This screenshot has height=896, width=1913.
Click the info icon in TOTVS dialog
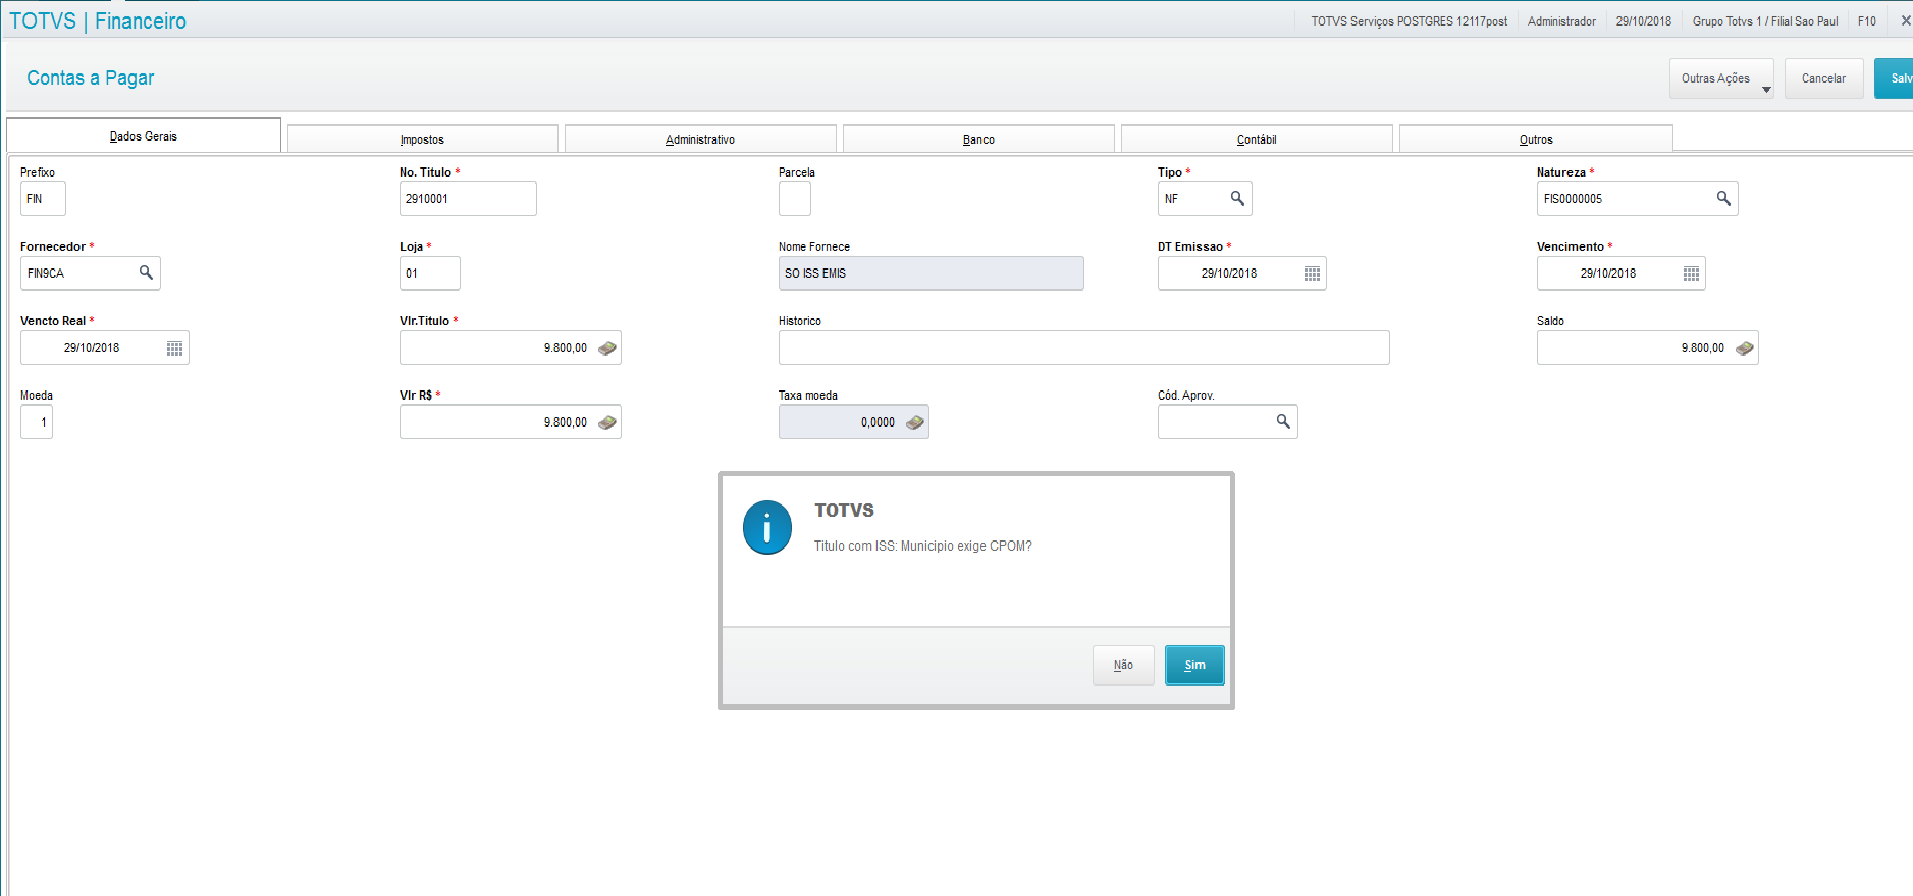click(x=767, y=527)
